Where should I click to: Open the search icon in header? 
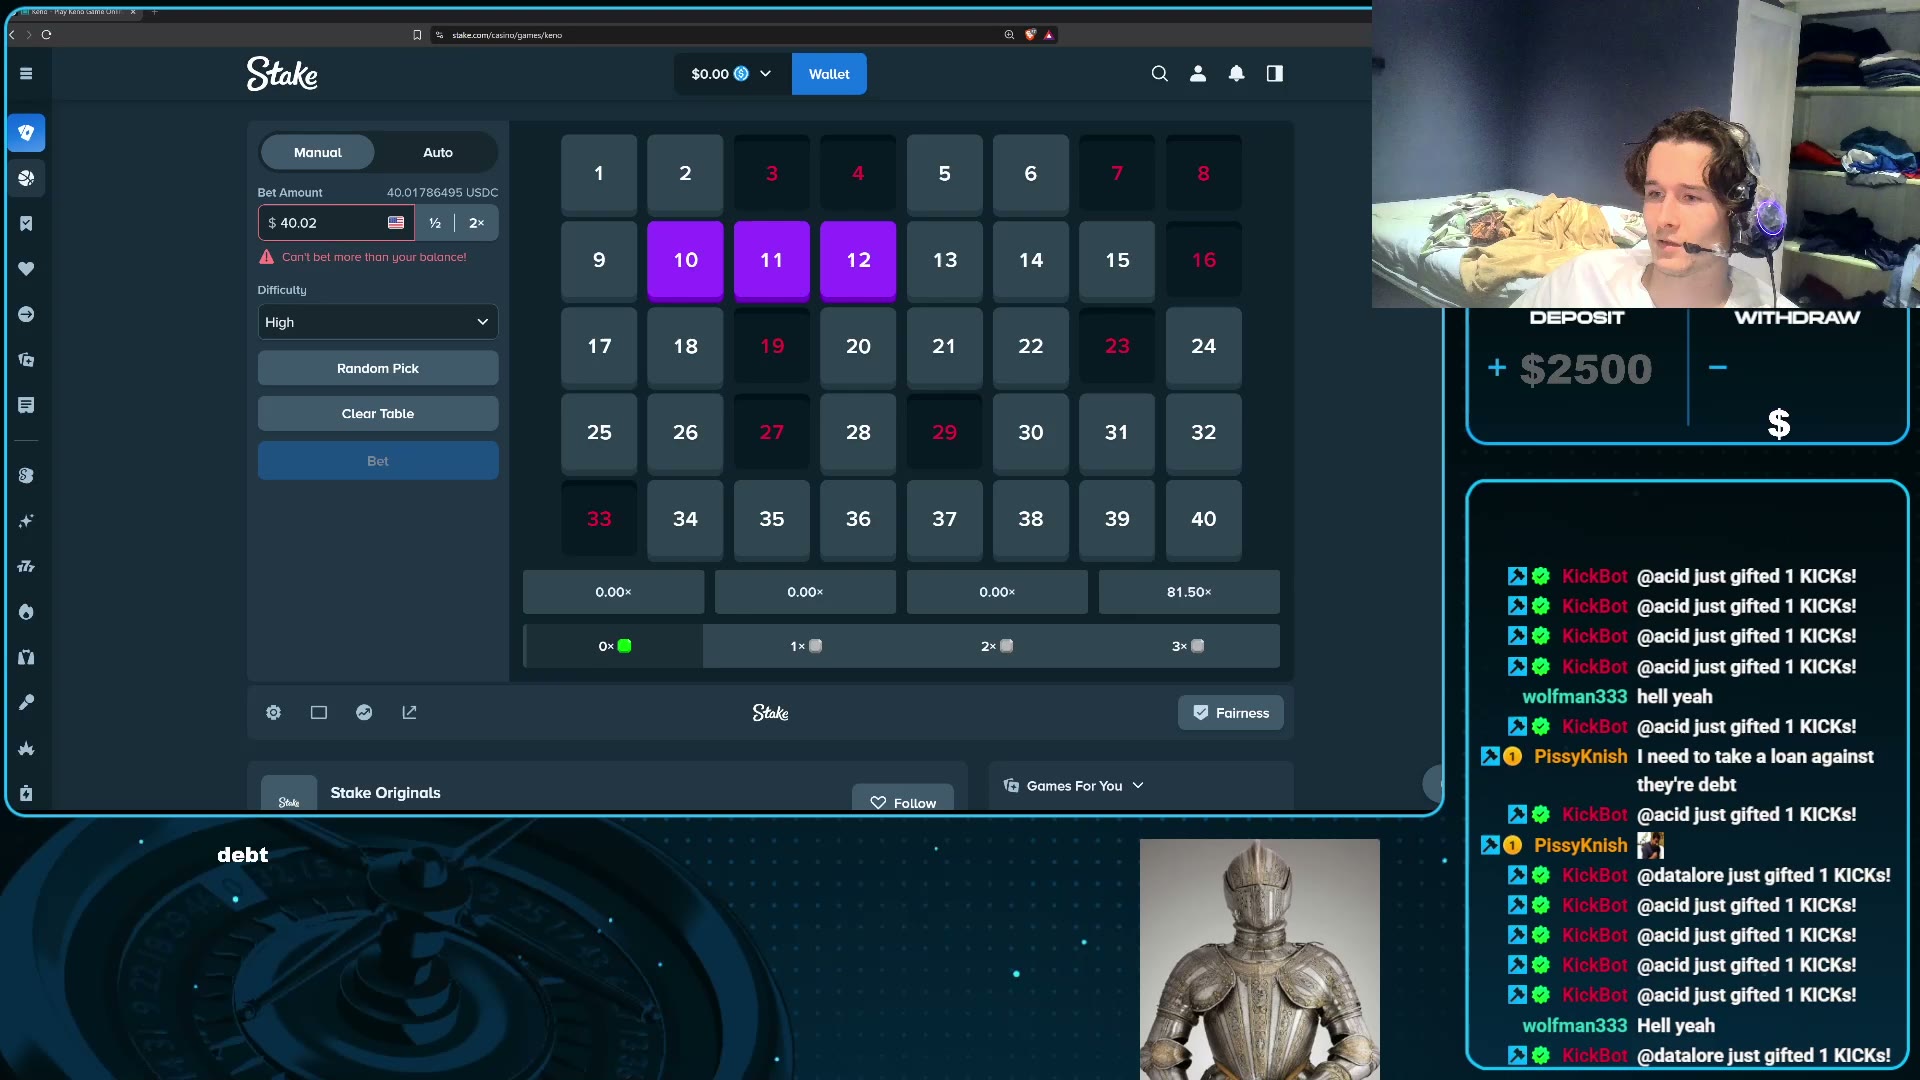tap(1159, 73)
